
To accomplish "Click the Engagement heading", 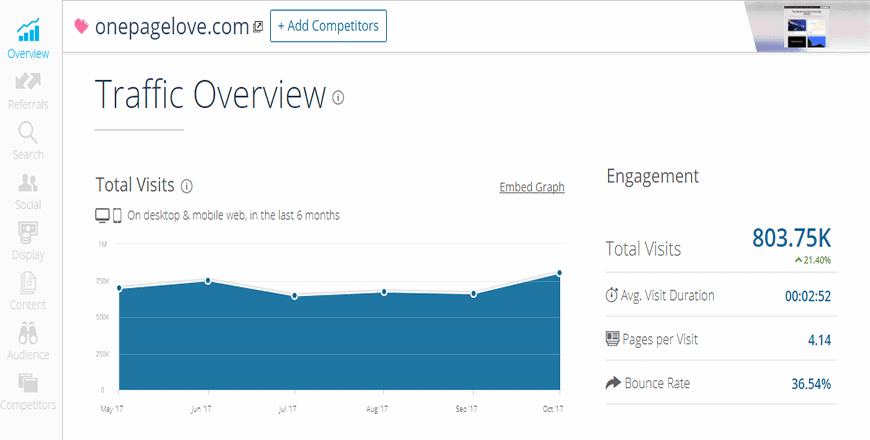I will 652,177.
